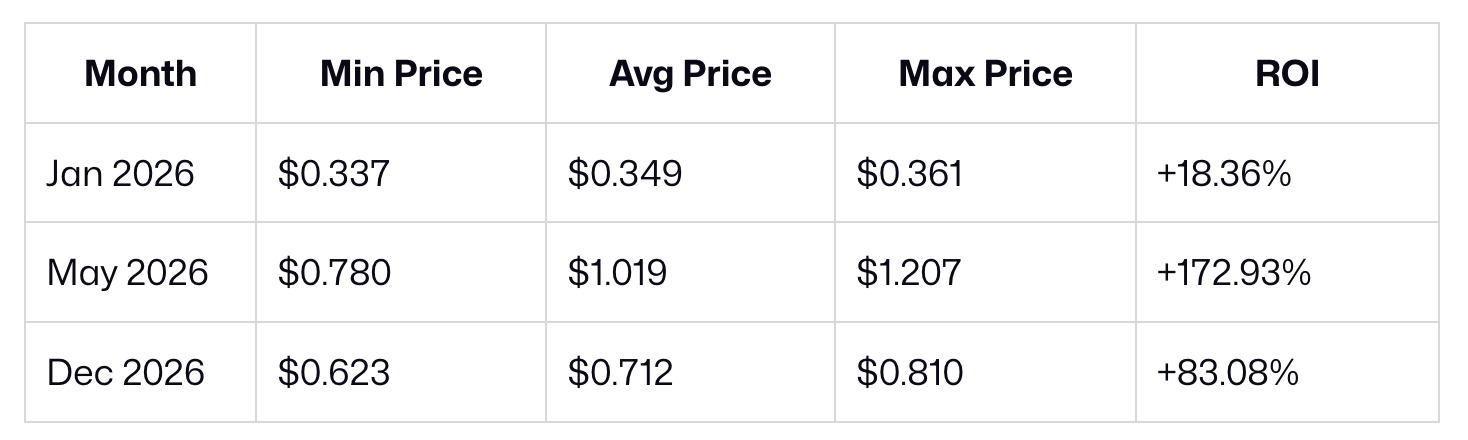Image resolution: width=1468 pixels, height=440 pixels.
Task: Click the Min Price column header
Action: pyautogui.click(x=401, y=74)
